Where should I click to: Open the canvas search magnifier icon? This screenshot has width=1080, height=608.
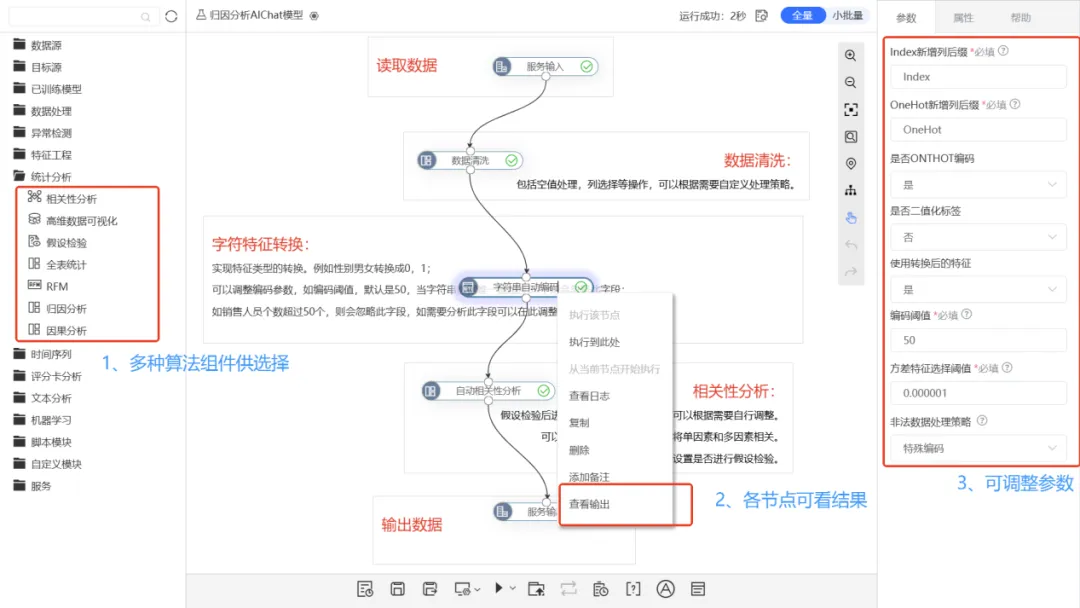pyautogui.click(x=851, y=136)
